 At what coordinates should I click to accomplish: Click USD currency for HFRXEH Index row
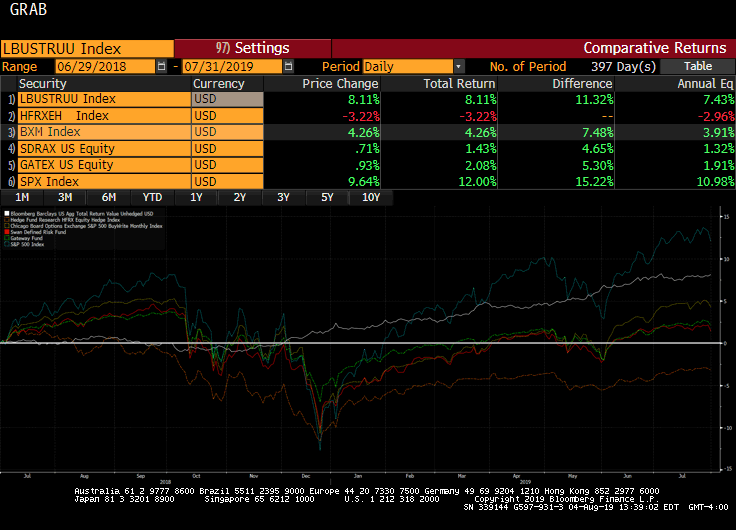[x=228, y=115]
